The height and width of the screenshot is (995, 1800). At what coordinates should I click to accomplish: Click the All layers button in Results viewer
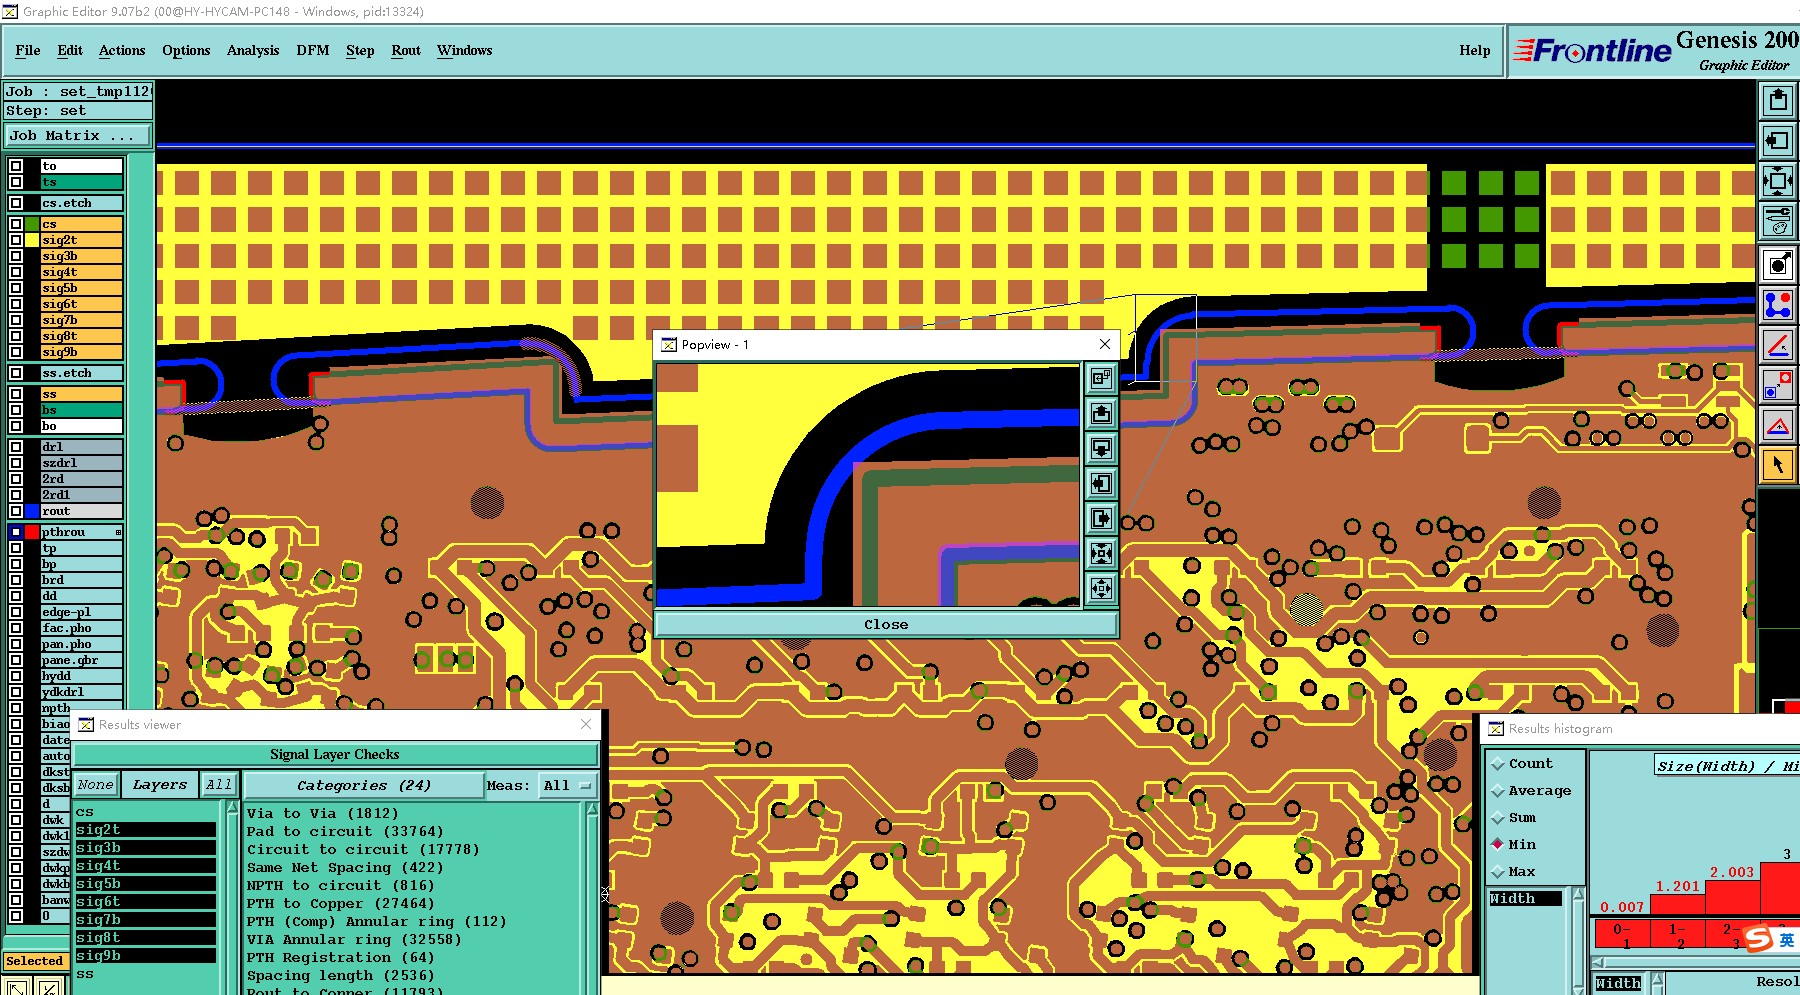click(x=219, y=785)
